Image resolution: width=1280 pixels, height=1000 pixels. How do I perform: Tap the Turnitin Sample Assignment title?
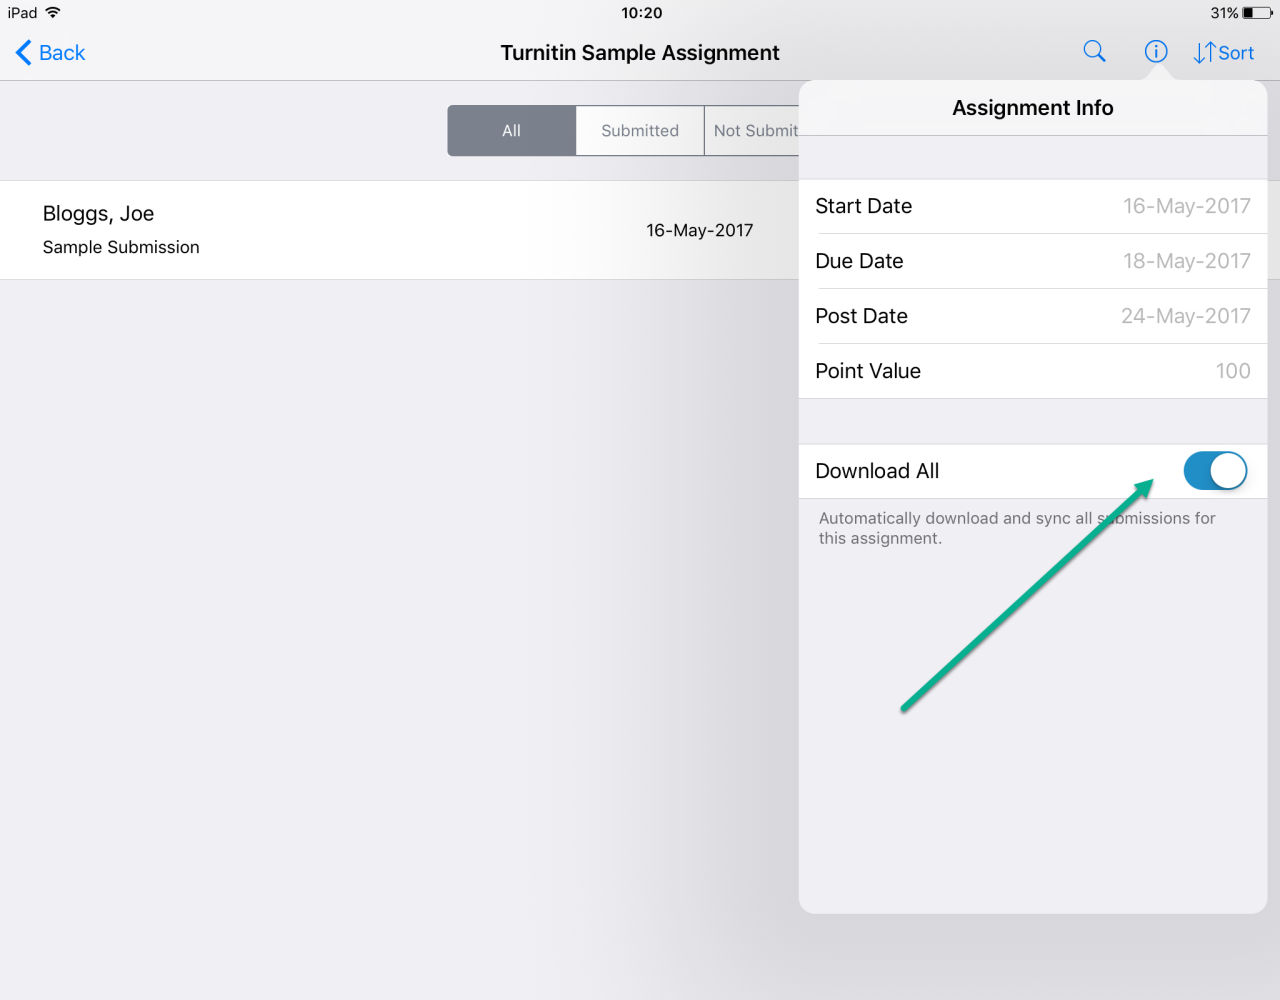click(x=639, y=53)
